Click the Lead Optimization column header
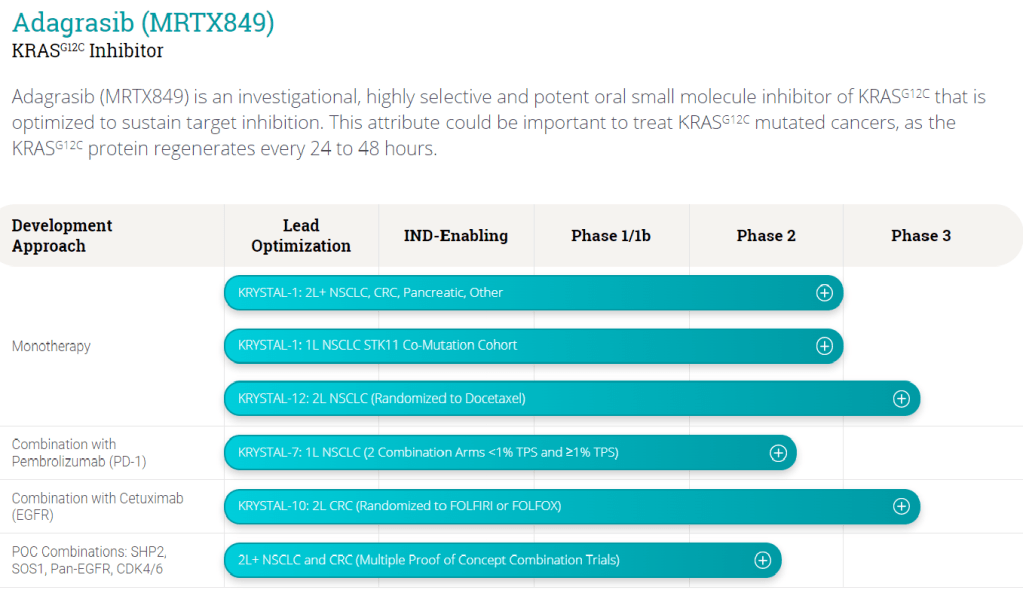The width and height of the screenshot is (1023, 590). pyautogui.click(x=301, y=236)
